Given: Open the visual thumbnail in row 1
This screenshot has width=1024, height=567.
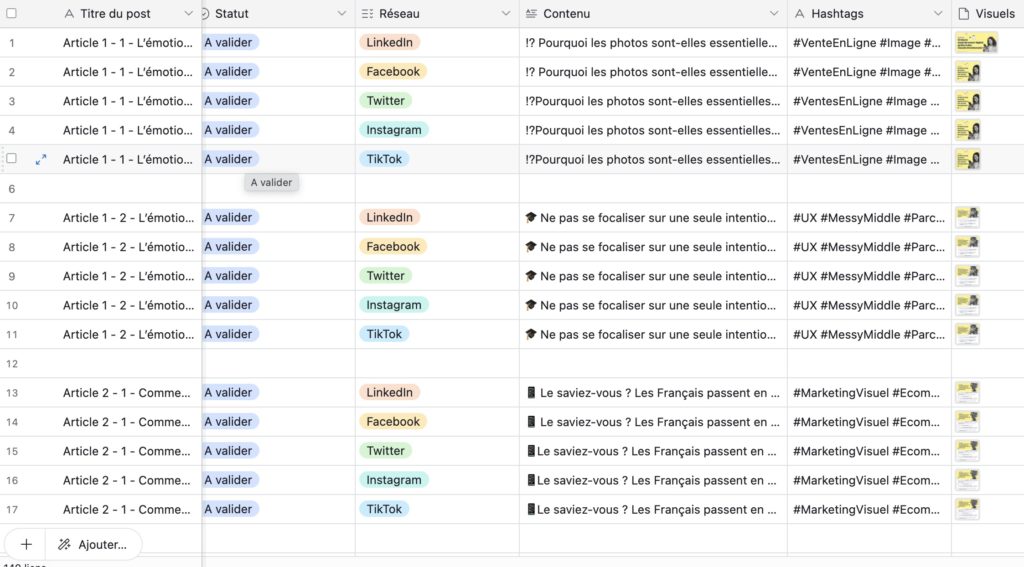Looking at the screenshot, I should (x=976, y=43).
